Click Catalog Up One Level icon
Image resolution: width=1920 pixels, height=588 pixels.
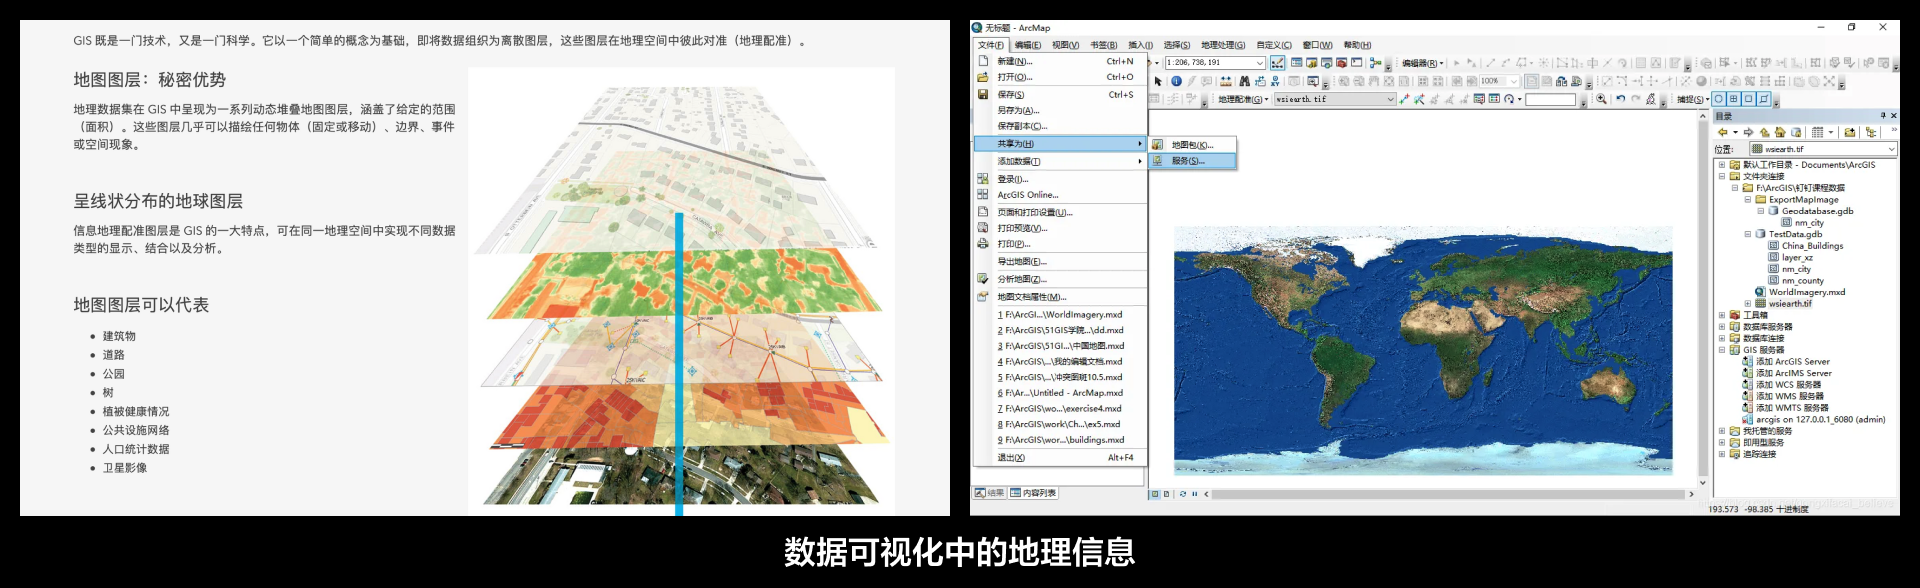pos(1765,132)
